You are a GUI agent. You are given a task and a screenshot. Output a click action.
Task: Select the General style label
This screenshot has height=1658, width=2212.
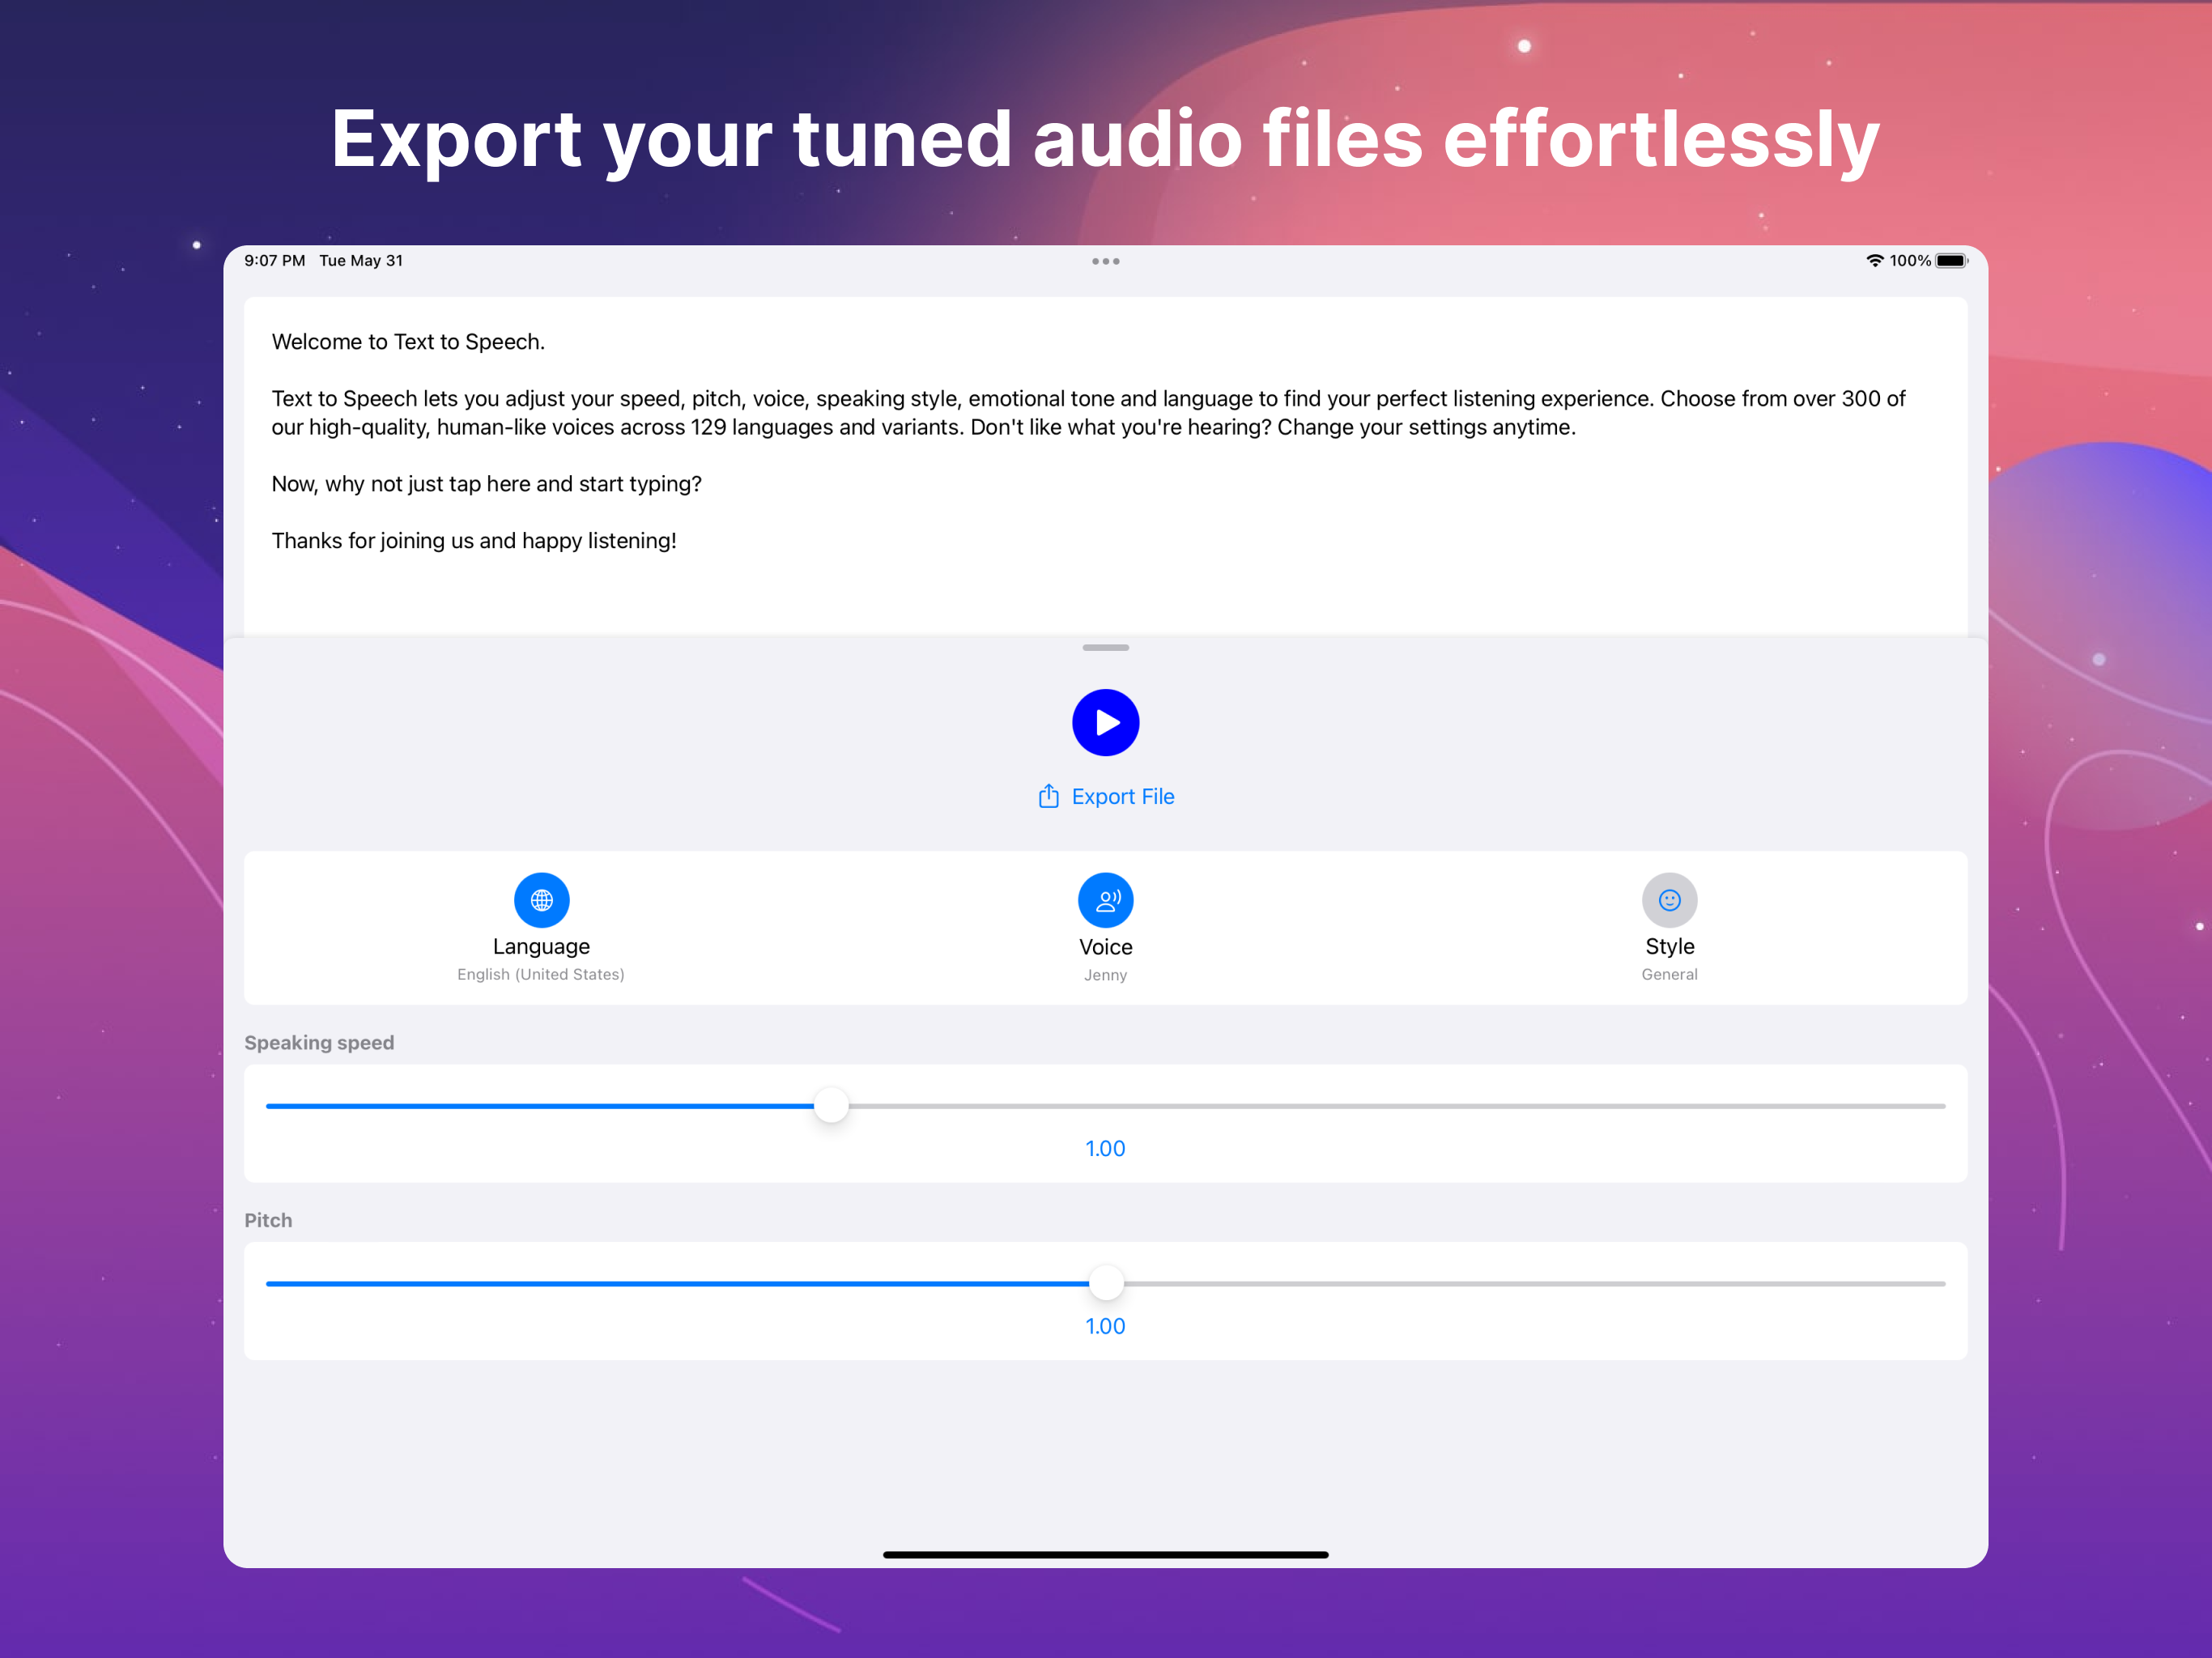coord(1669,974)
